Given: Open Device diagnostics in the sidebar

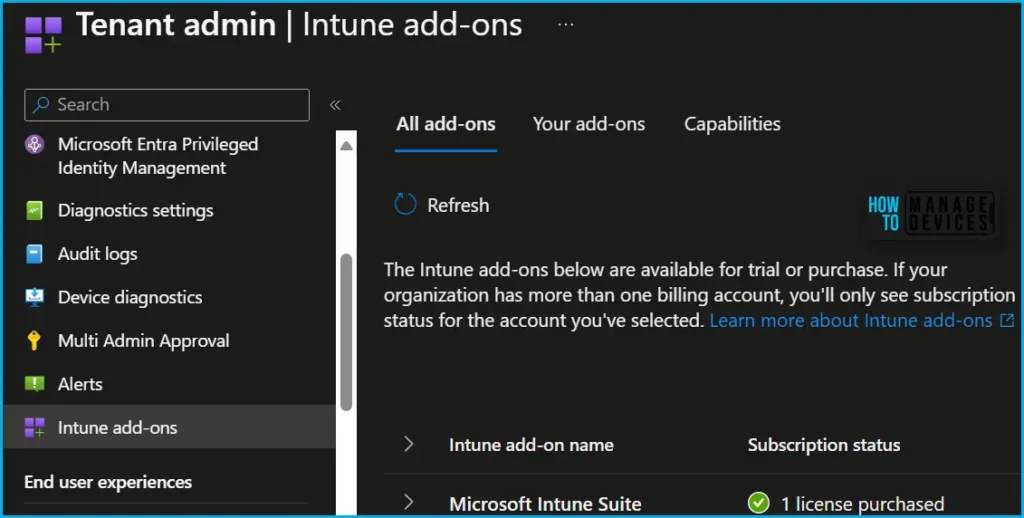Looking at the screenshot, I should pyautogui.click(x=130, y=297).
